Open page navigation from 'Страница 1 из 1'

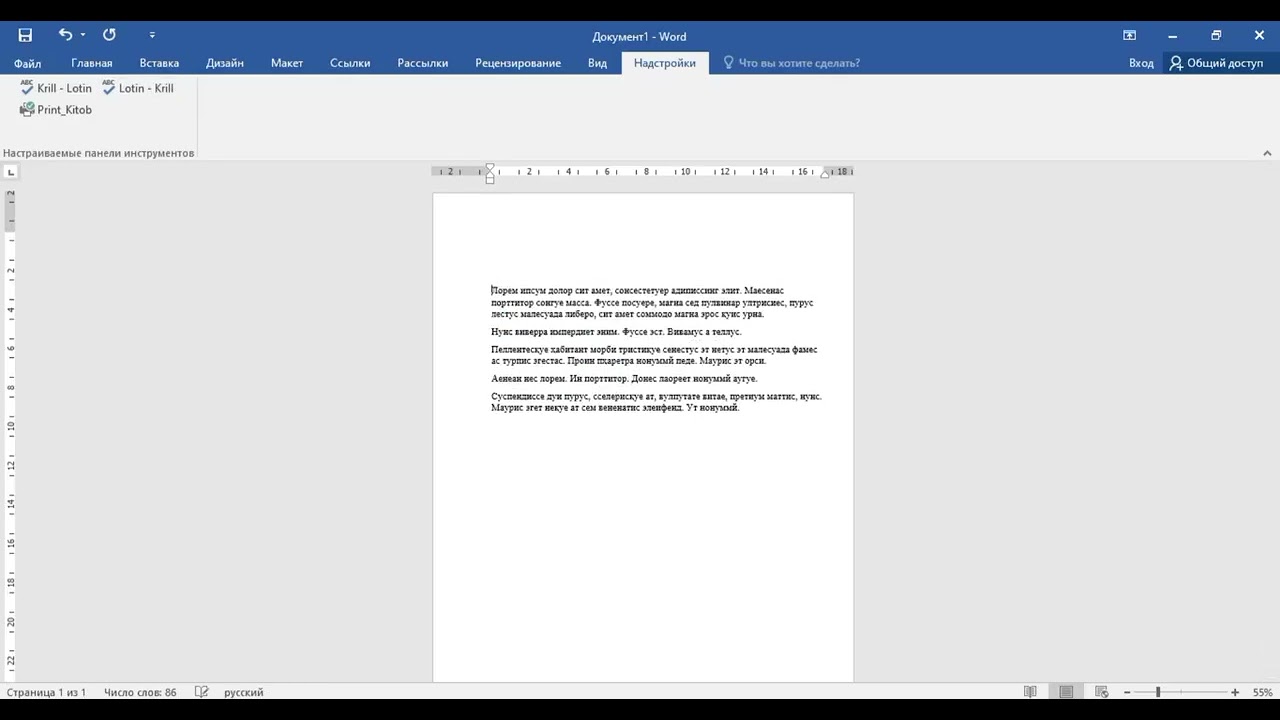47,692
